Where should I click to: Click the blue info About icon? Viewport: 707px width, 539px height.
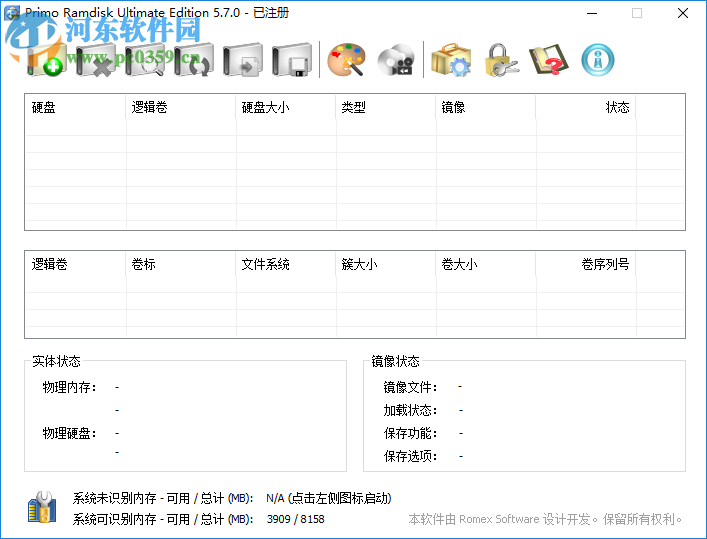[598, 60]
